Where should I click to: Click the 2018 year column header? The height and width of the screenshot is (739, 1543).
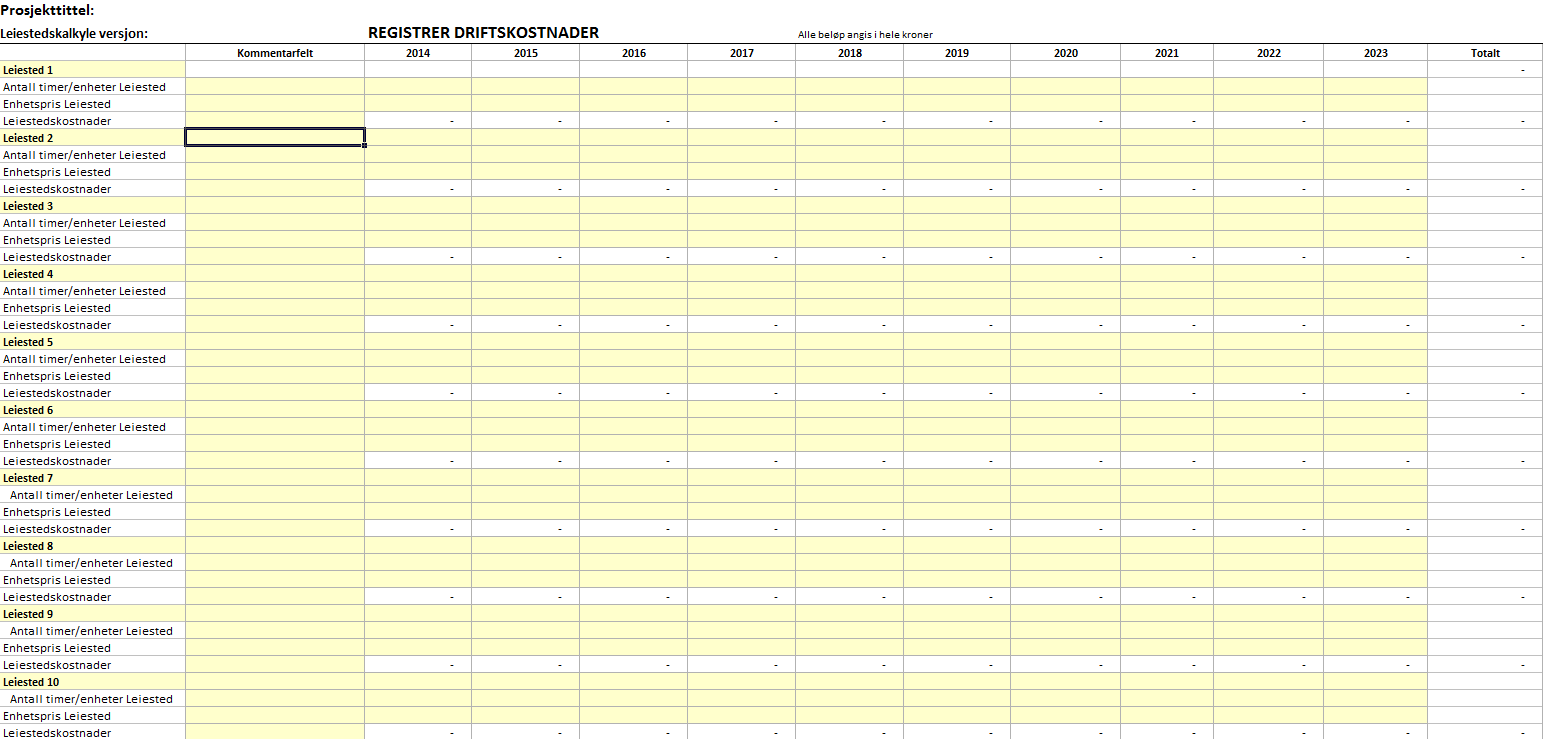[849, 53]
